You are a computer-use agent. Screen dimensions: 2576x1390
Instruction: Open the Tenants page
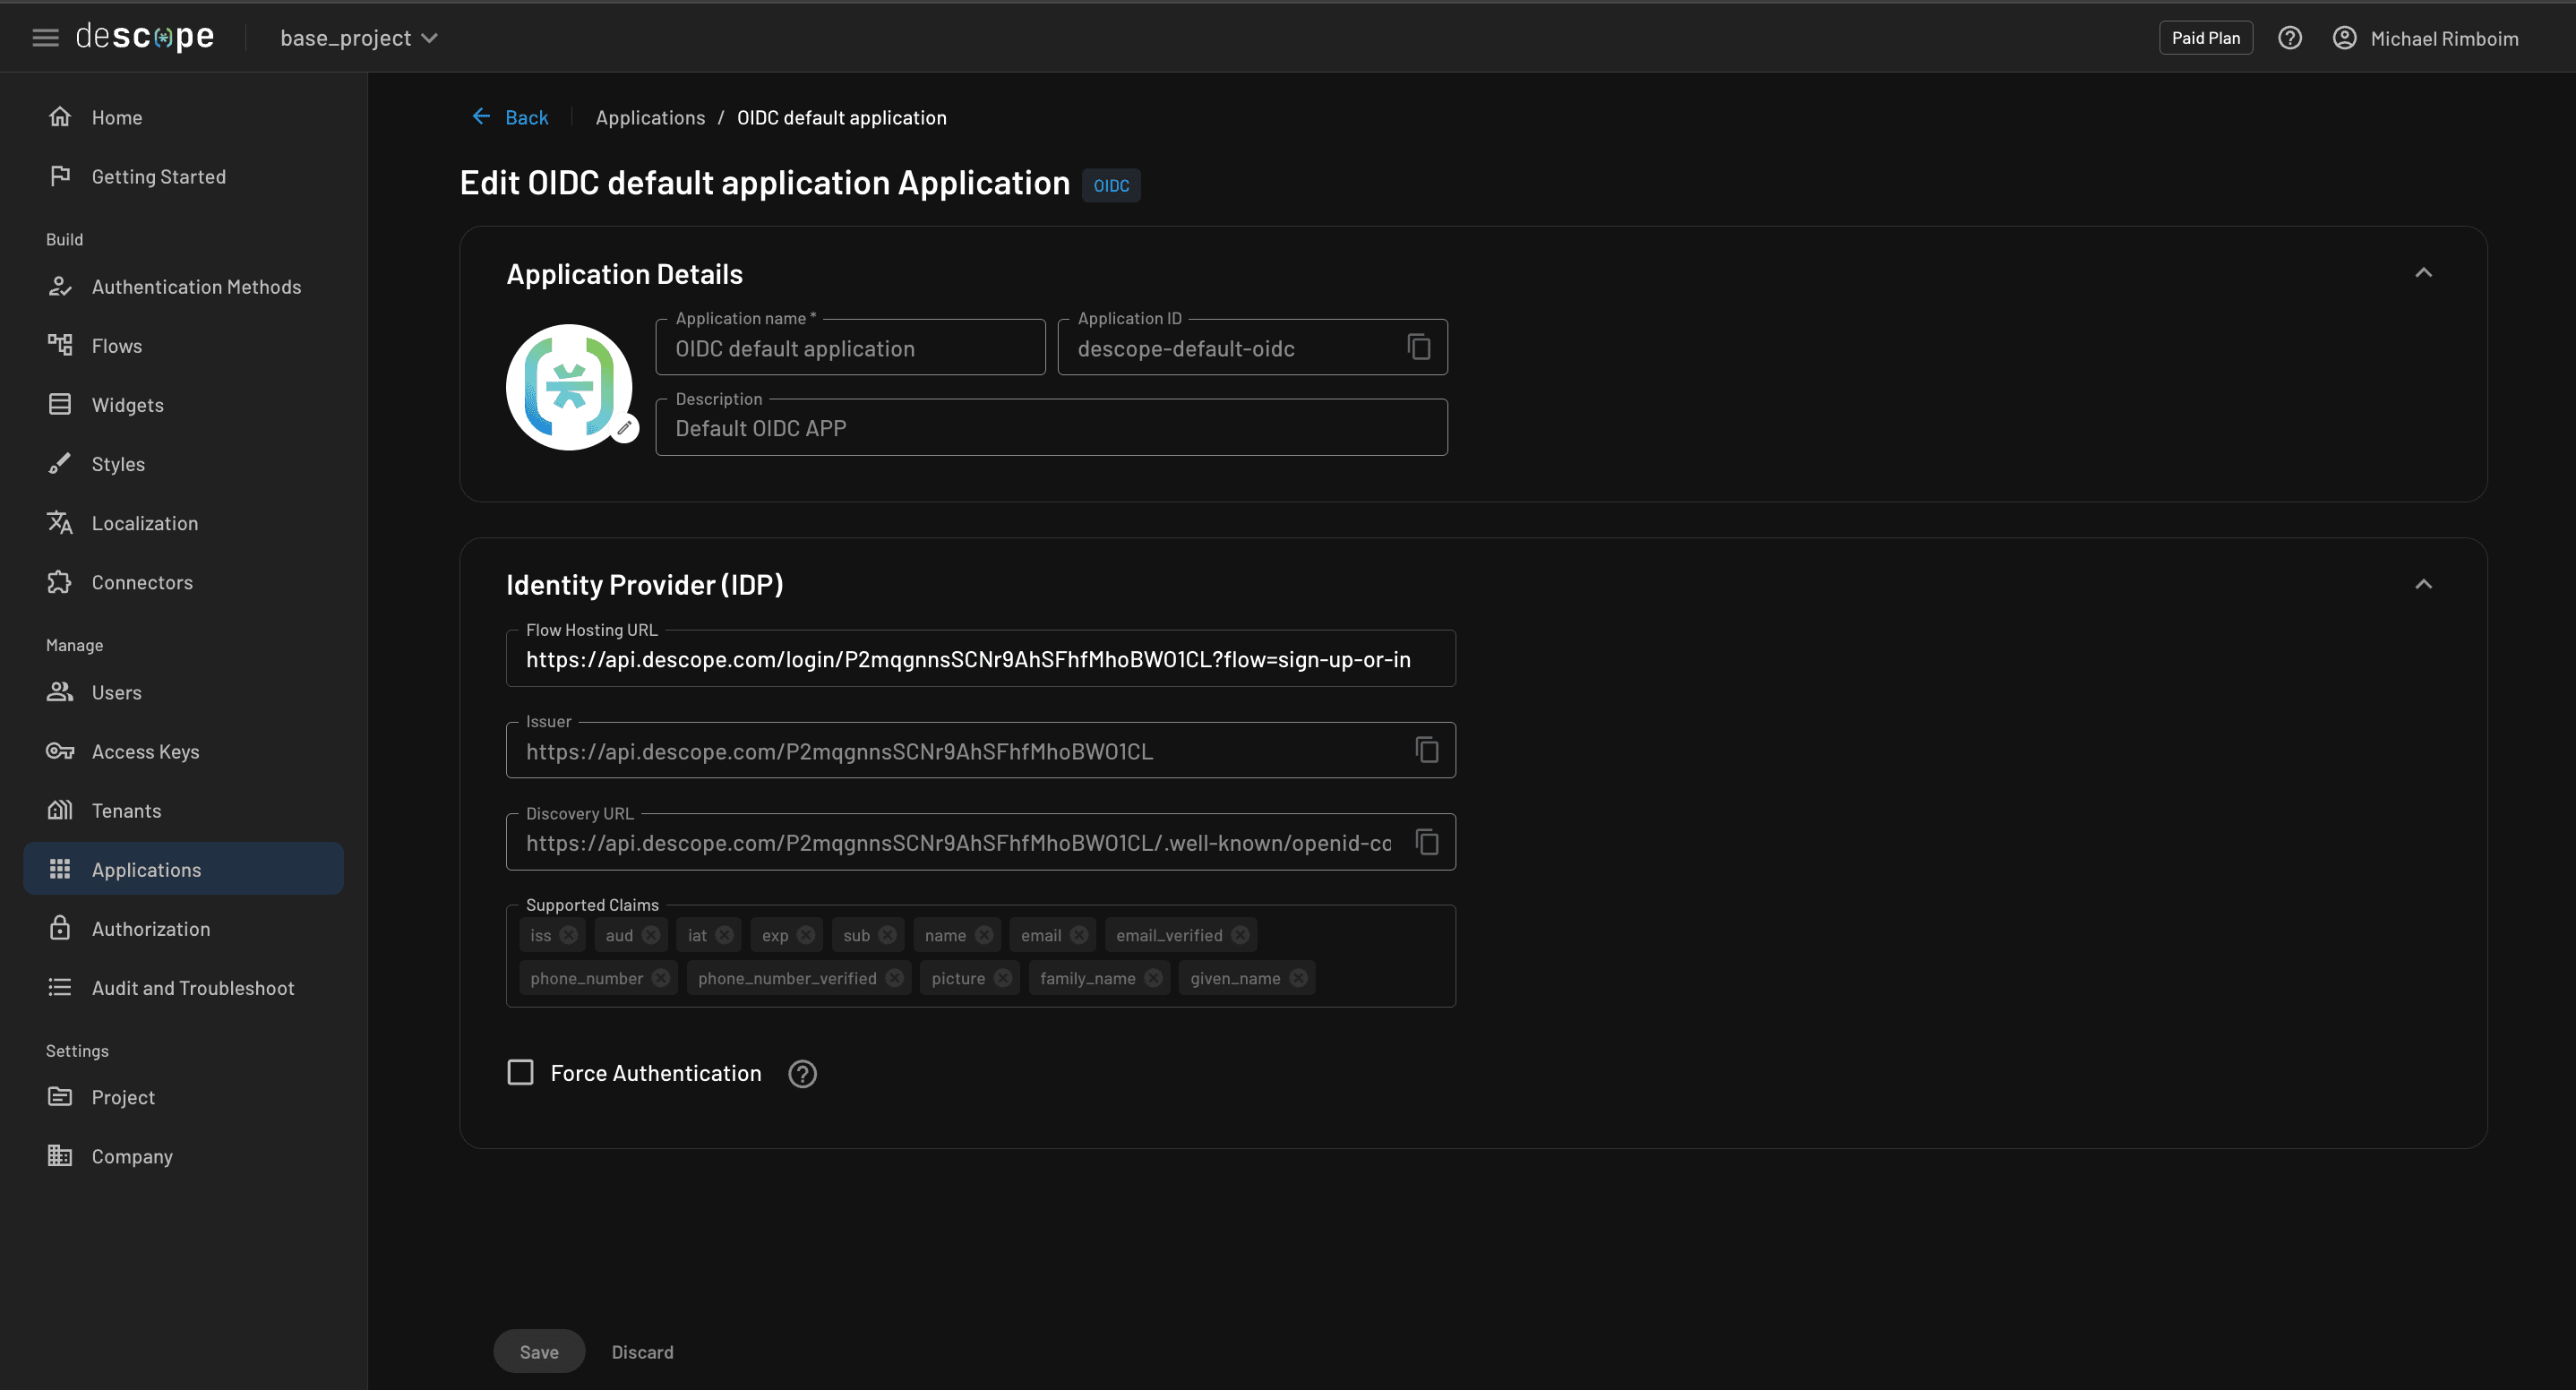click(x=126, y=810)
